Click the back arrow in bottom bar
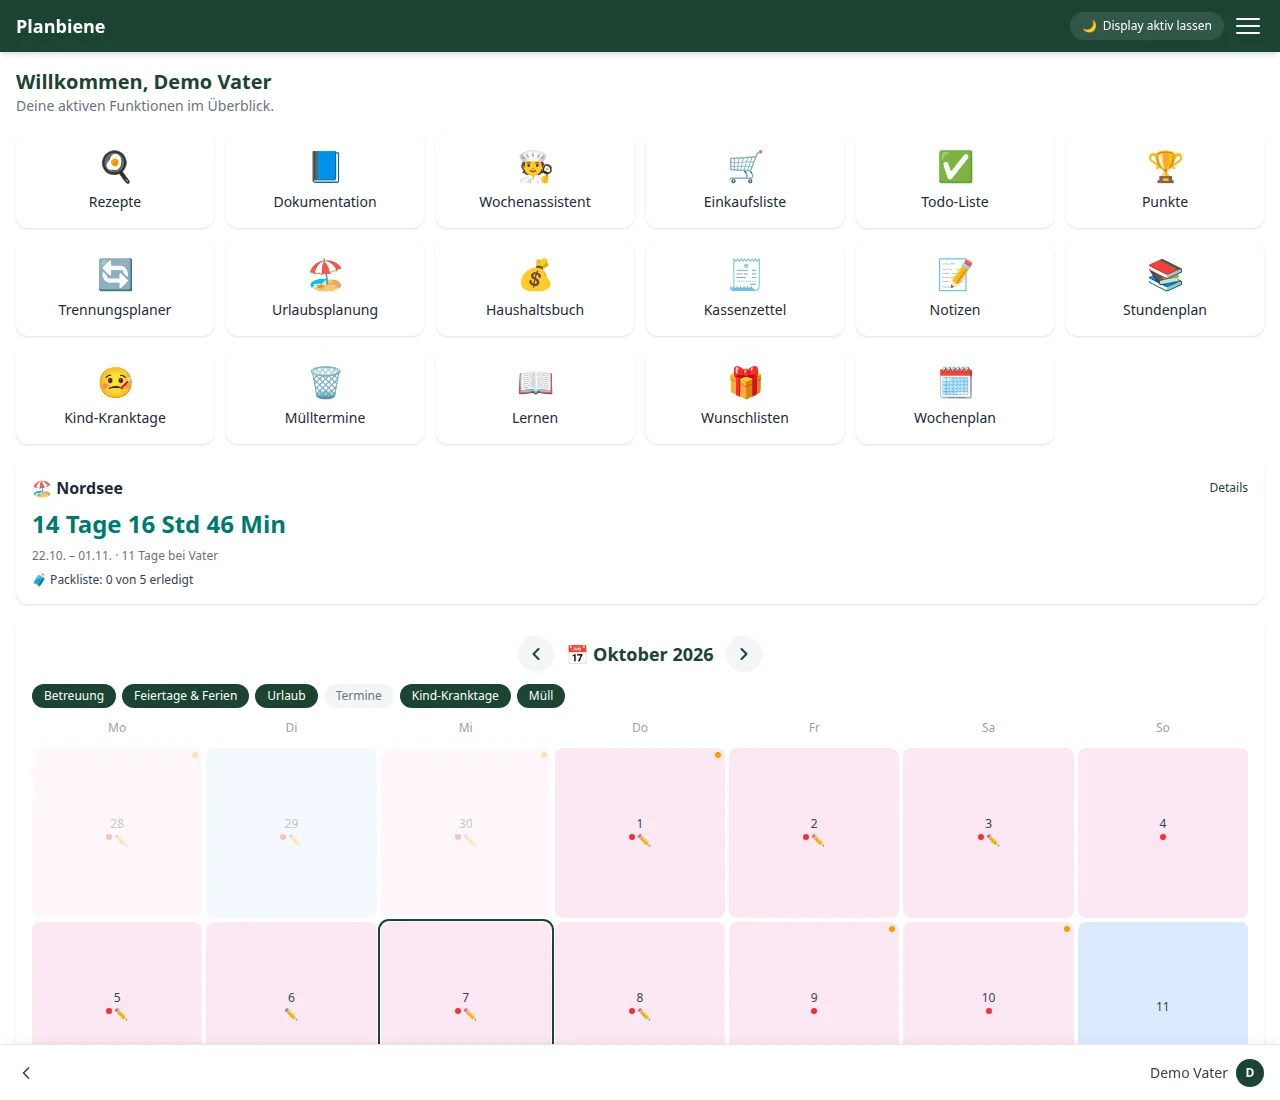The height and width of the screenshot is (1100, 1280). pyautogui.click(x=26, y=1073)
